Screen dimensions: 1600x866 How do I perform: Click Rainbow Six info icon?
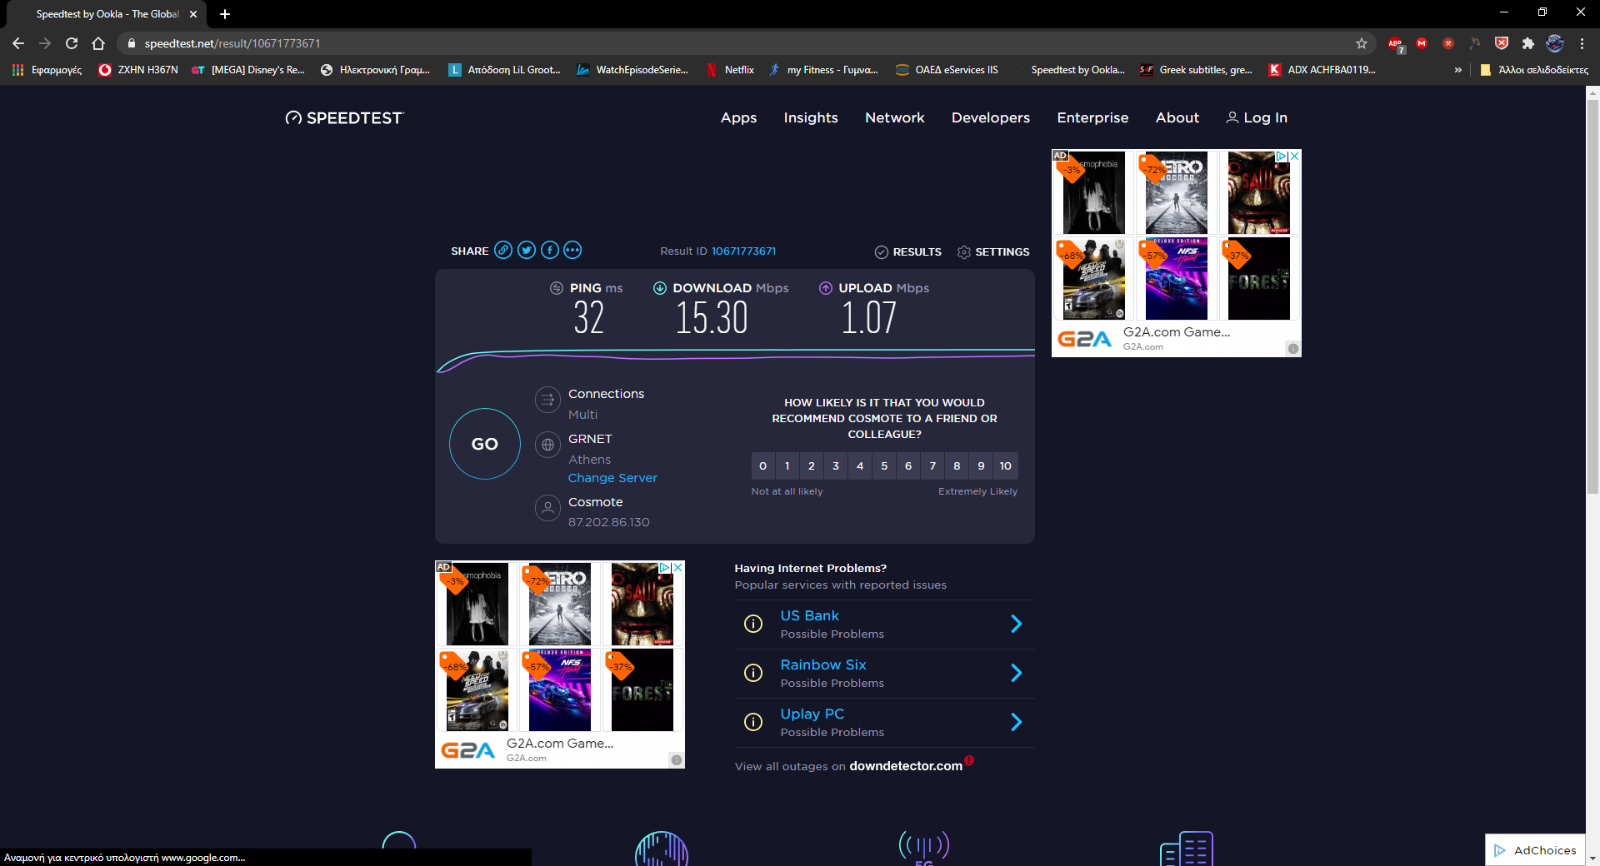753,673
